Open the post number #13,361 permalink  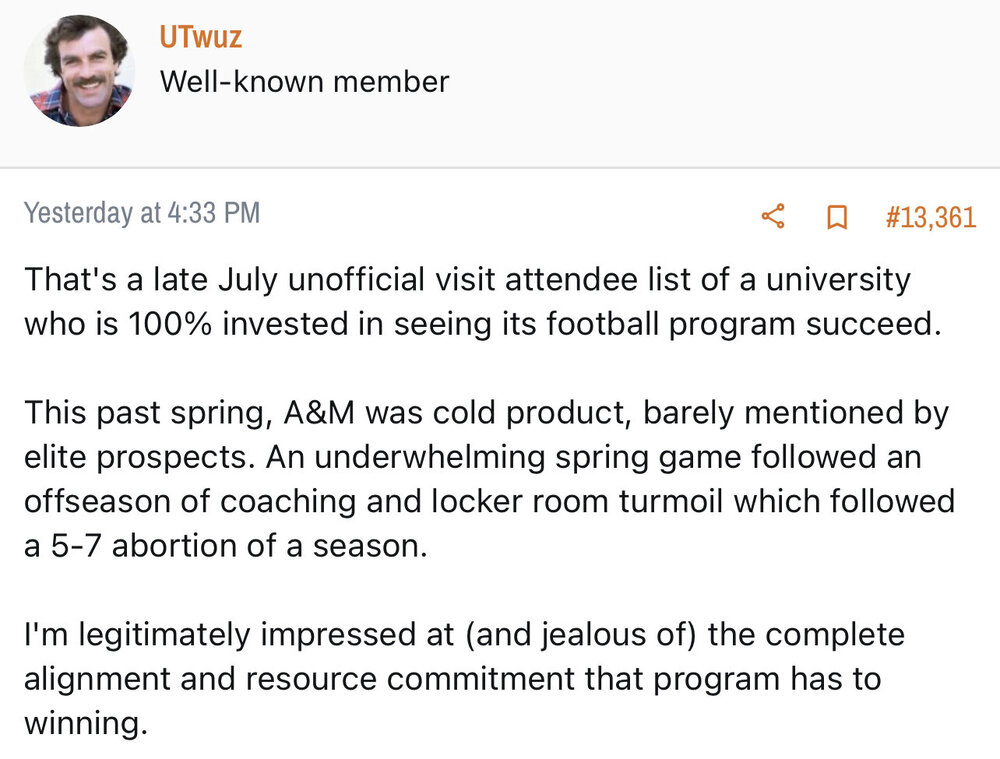pyautogui.click(x=930, y=217)
